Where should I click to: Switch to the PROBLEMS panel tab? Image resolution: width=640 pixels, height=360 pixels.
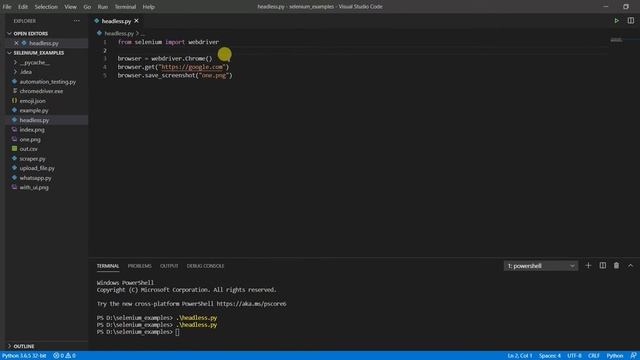pyautogui.click(x=140, y=266)
